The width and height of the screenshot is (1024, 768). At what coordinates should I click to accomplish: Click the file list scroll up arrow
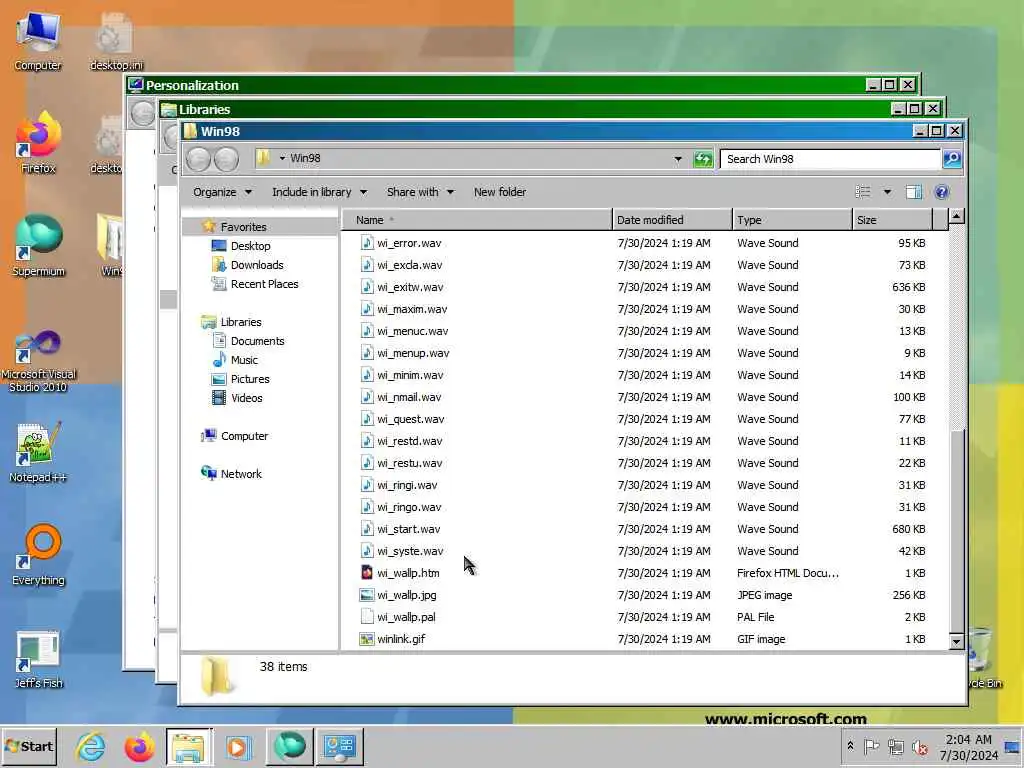point(956,216)
